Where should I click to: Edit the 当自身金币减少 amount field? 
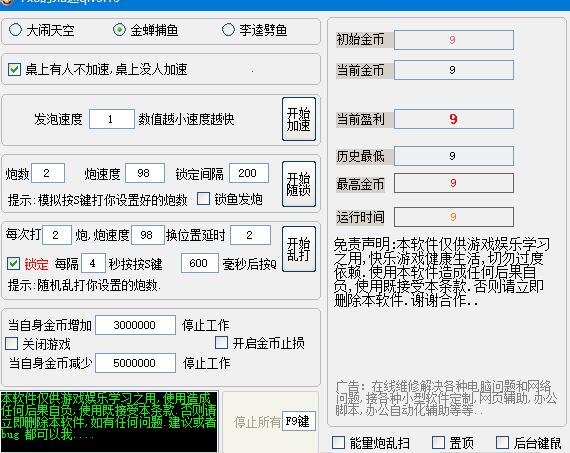click(135, 363)
